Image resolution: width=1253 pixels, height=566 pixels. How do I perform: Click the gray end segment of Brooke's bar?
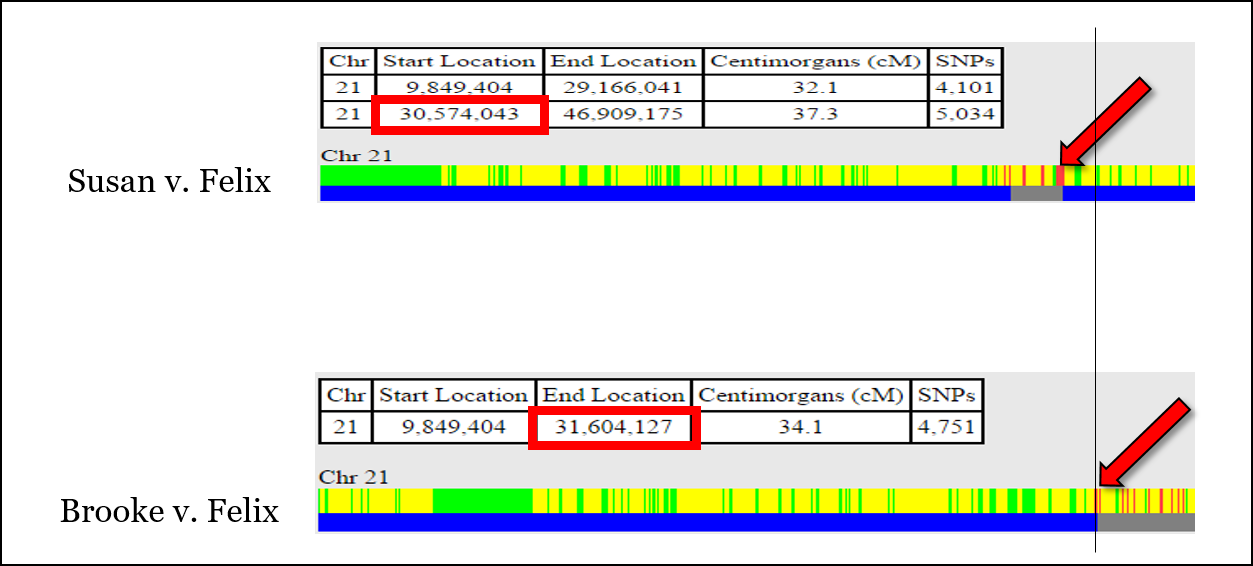1146,522
